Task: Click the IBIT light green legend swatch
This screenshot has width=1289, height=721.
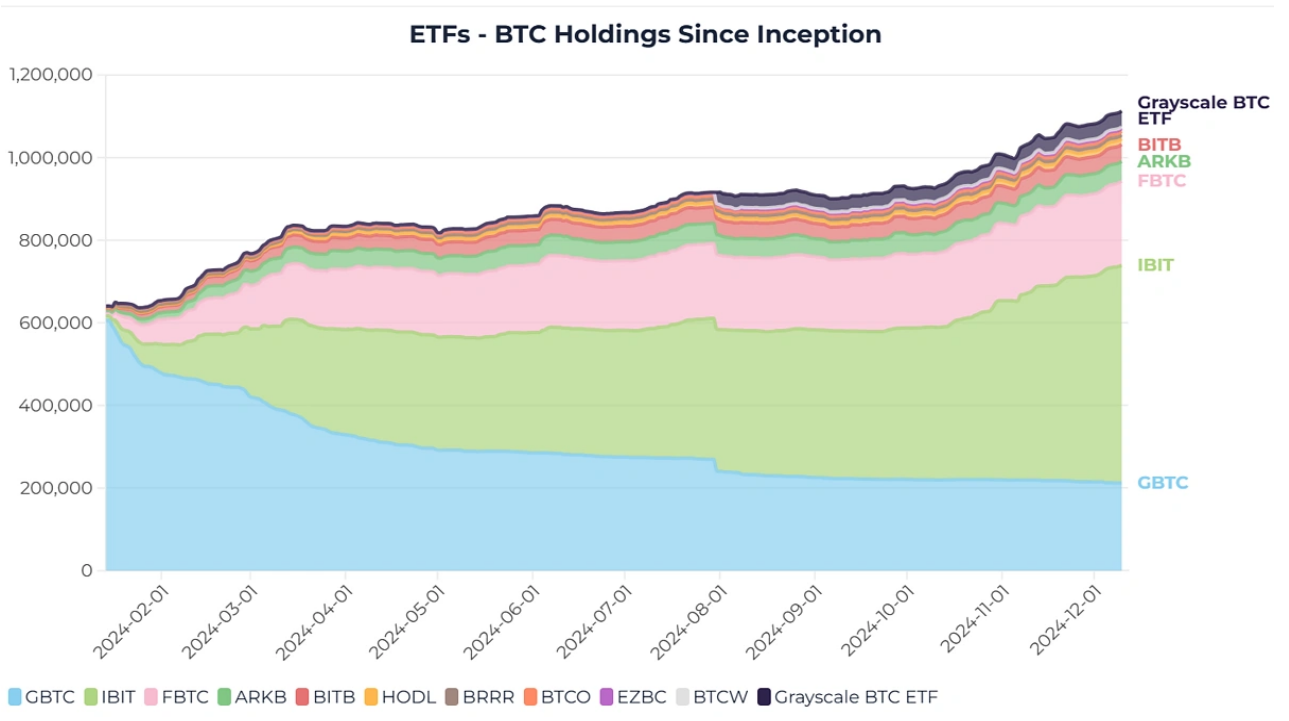Action: pyautogui.click(x=91, y=697)
